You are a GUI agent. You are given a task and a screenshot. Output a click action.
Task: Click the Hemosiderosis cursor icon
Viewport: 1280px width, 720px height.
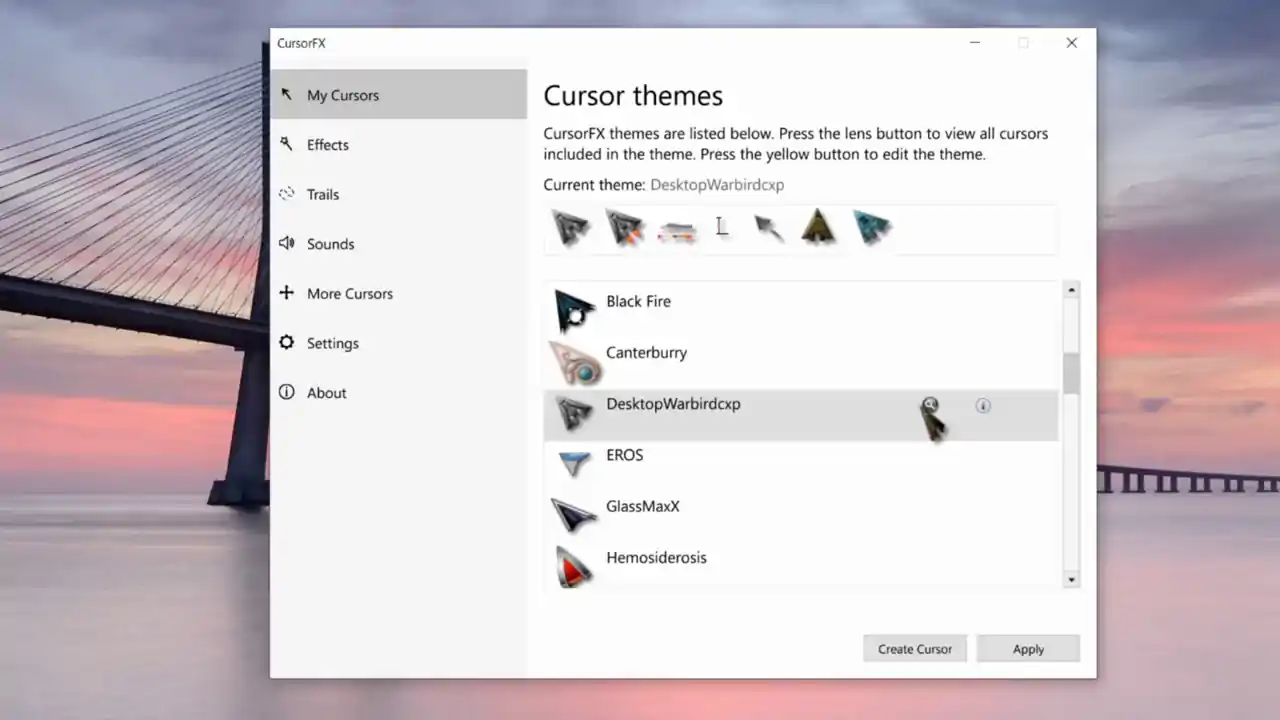(x=574, y=567)
